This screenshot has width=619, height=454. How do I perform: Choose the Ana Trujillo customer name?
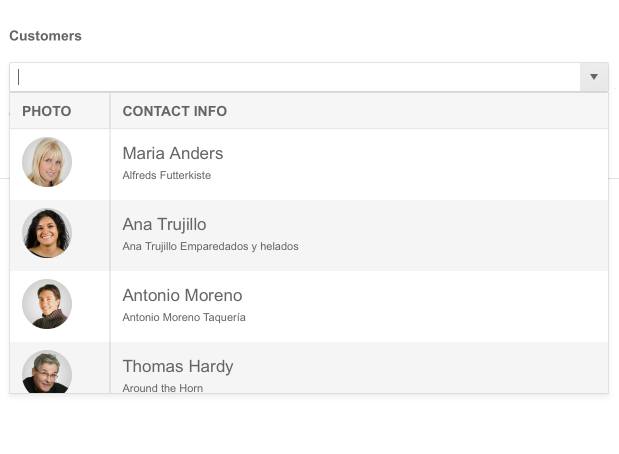point(164,224)
